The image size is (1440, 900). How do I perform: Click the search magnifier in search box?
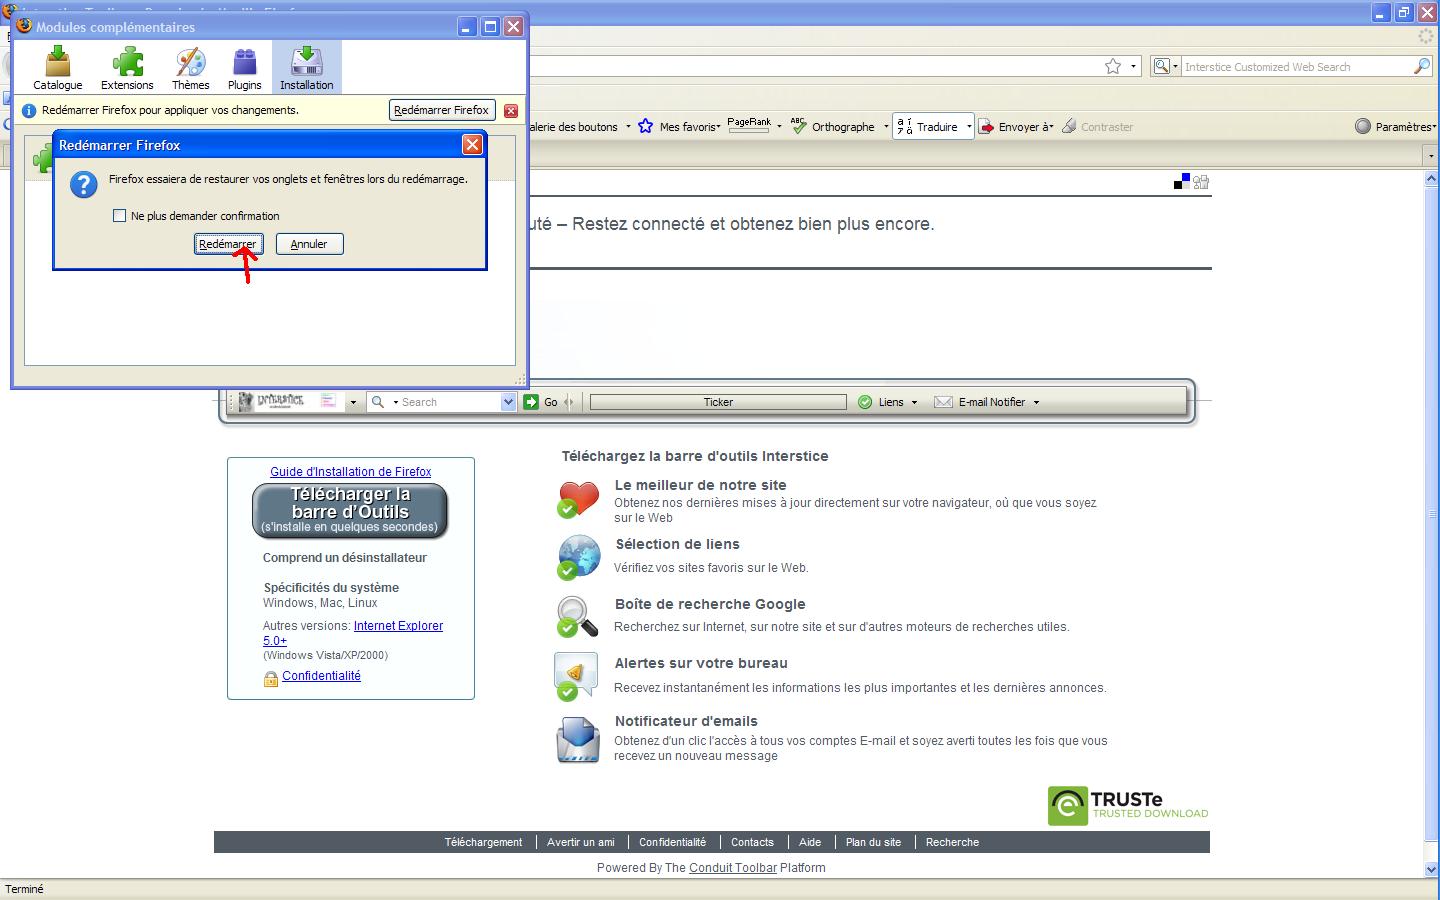pos(1421,66)
